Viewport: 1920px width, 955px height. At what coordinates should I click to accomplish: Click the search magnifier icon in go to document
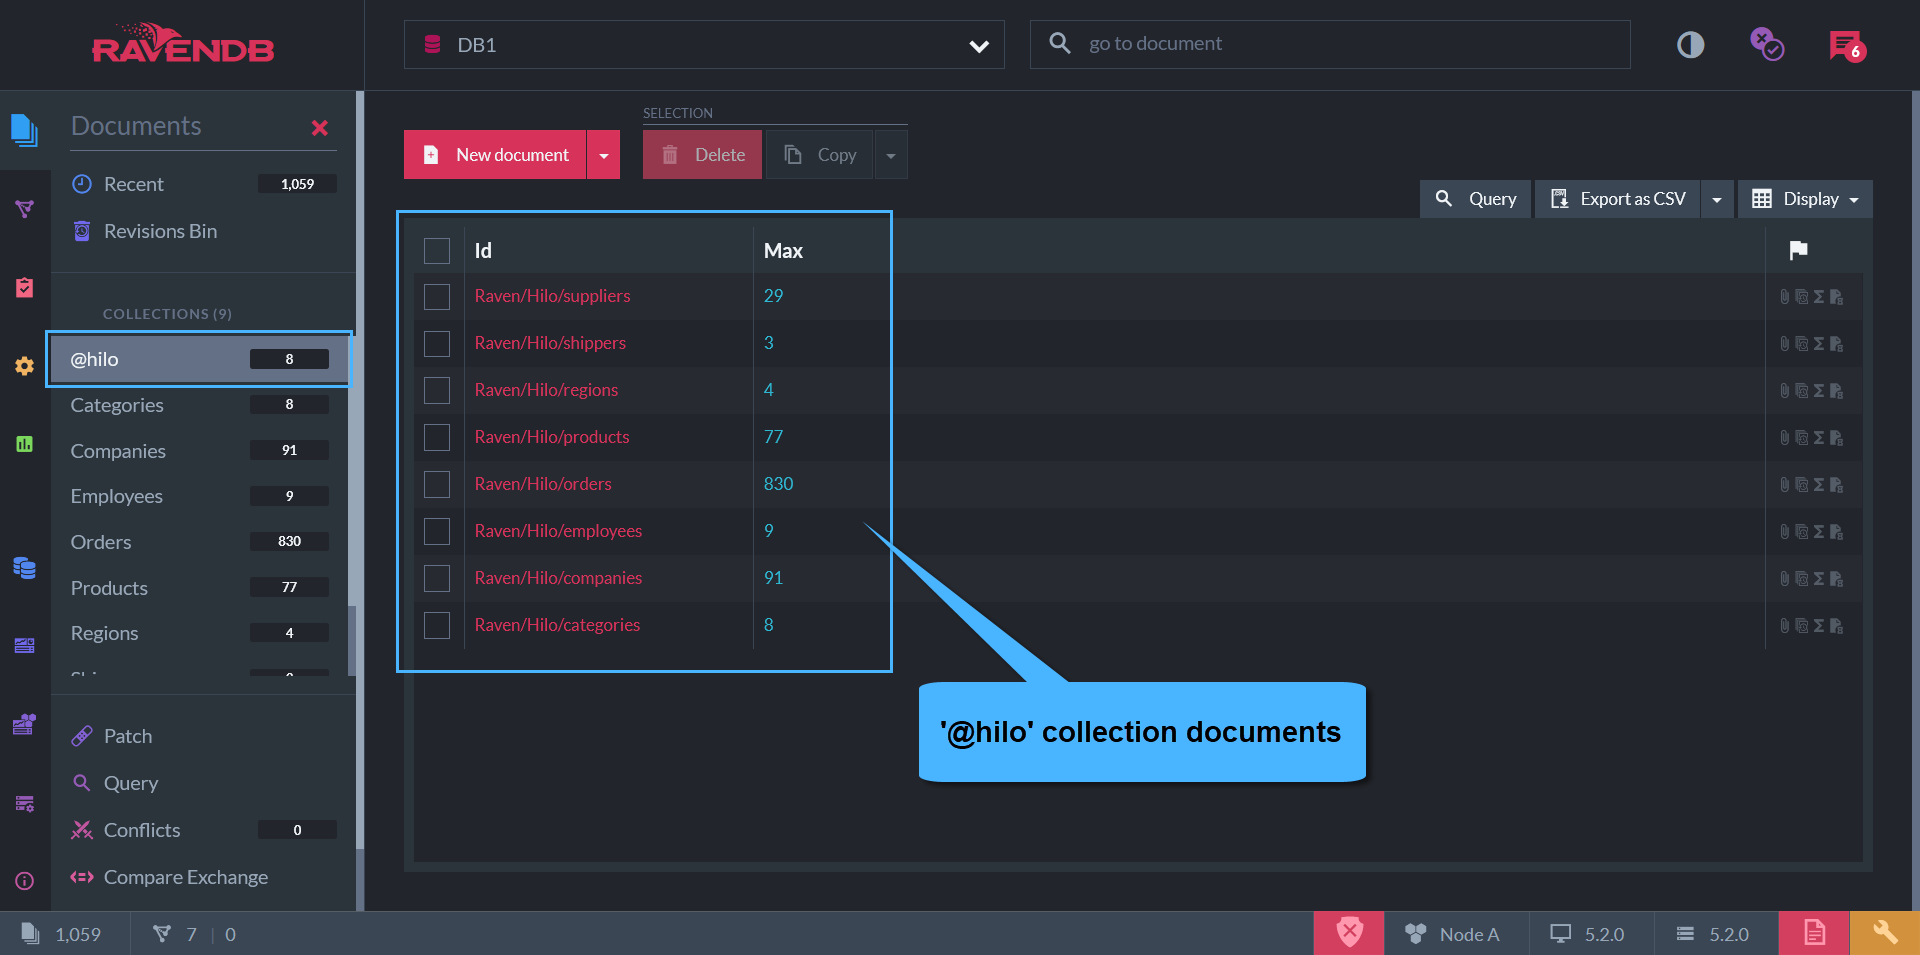(x=1059, y=43)
